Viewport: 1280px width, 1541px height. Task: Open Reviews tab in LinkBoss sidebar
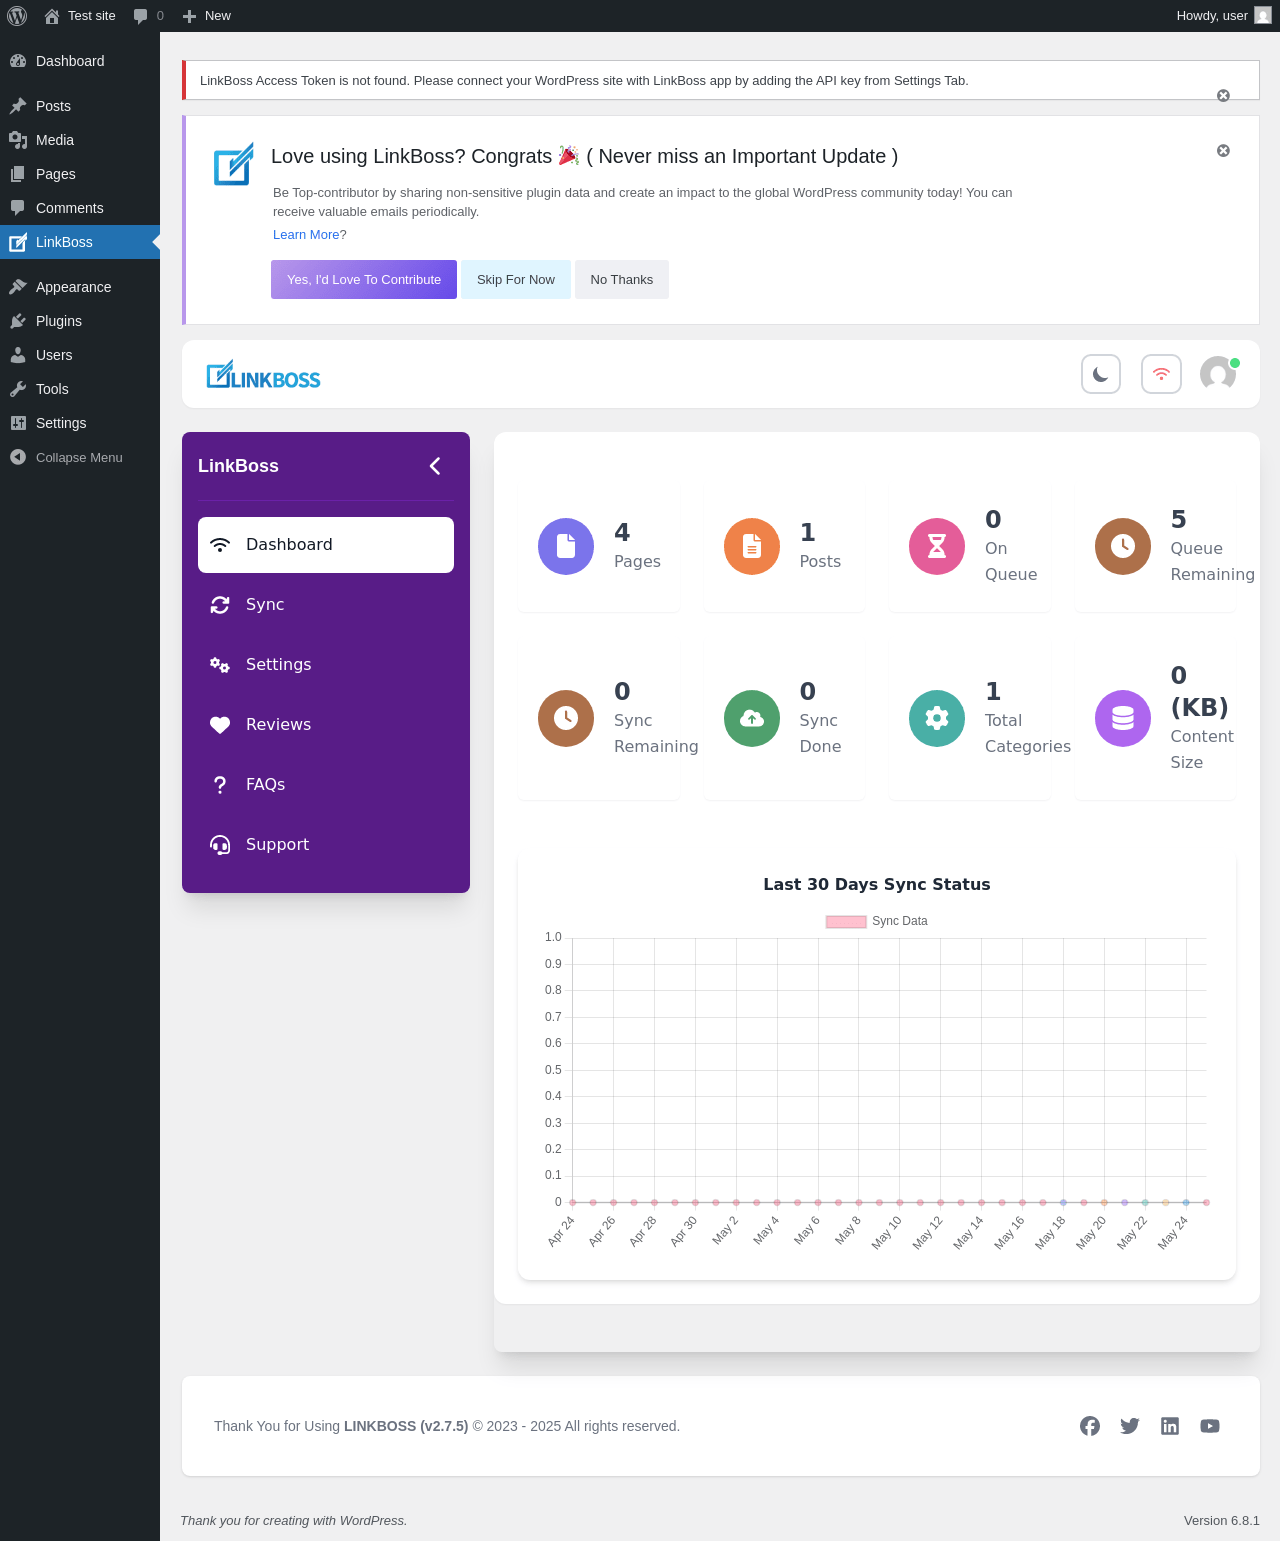click(x=326, y=725)
